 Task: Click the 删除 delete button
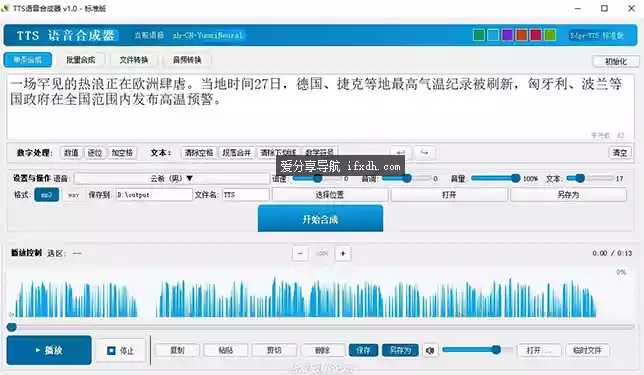(322, 350)
